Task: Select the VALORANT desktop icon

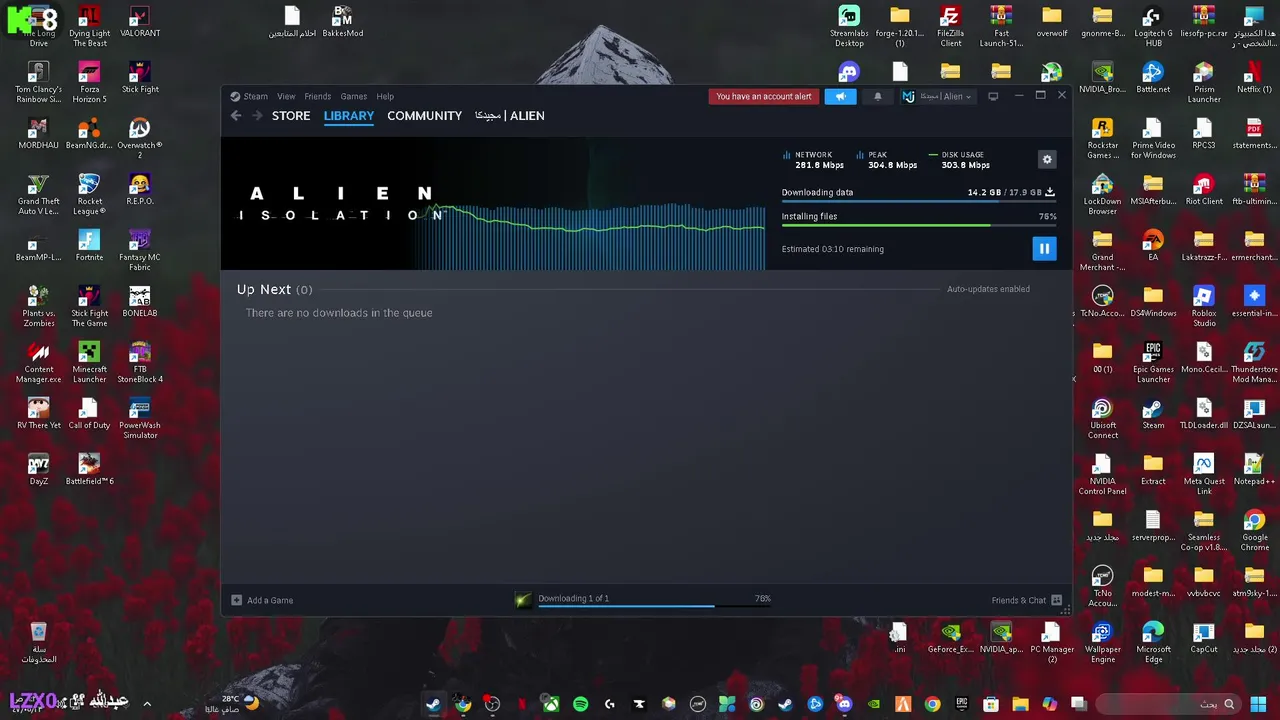Action: click(140, 23)
